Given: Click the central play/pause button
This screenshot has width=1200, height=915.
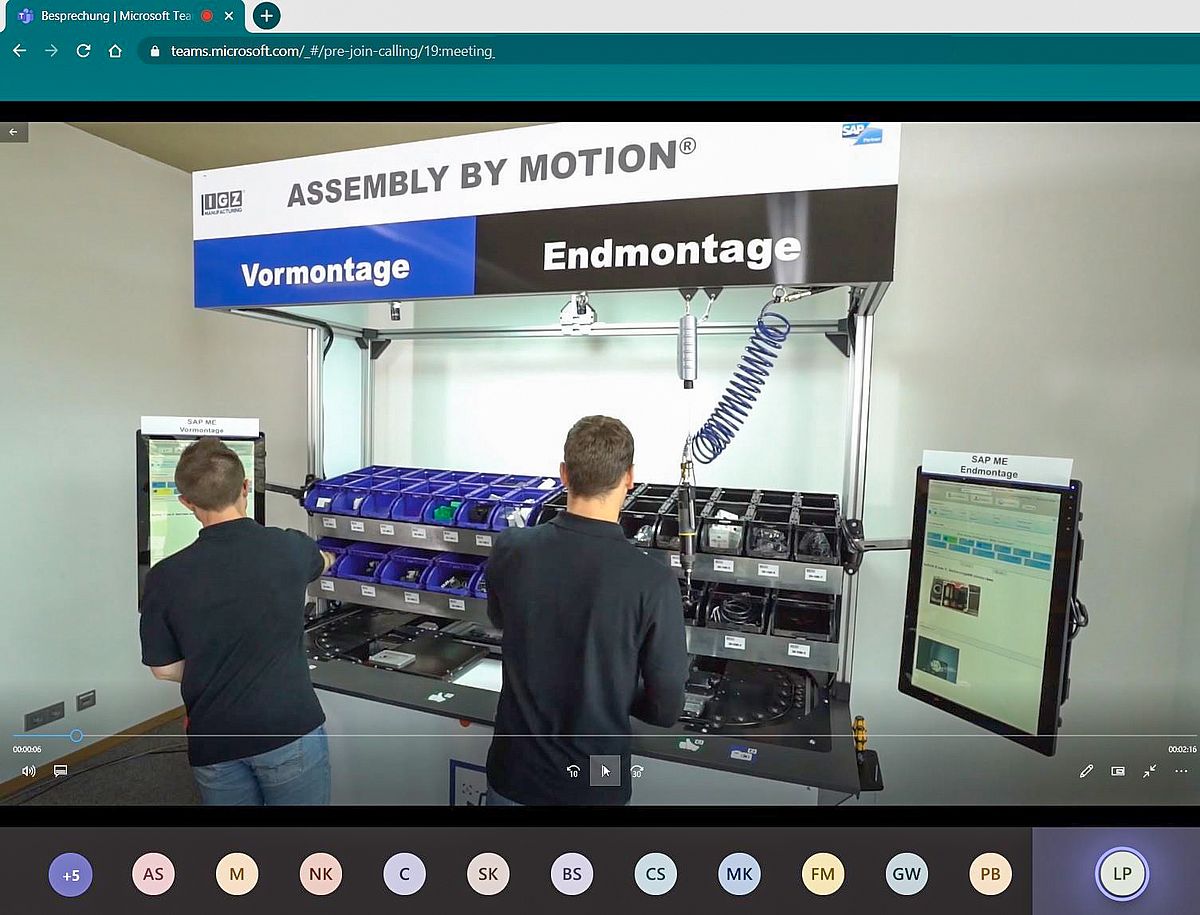Looking at the screenshot, I should [x=605, y=771].
